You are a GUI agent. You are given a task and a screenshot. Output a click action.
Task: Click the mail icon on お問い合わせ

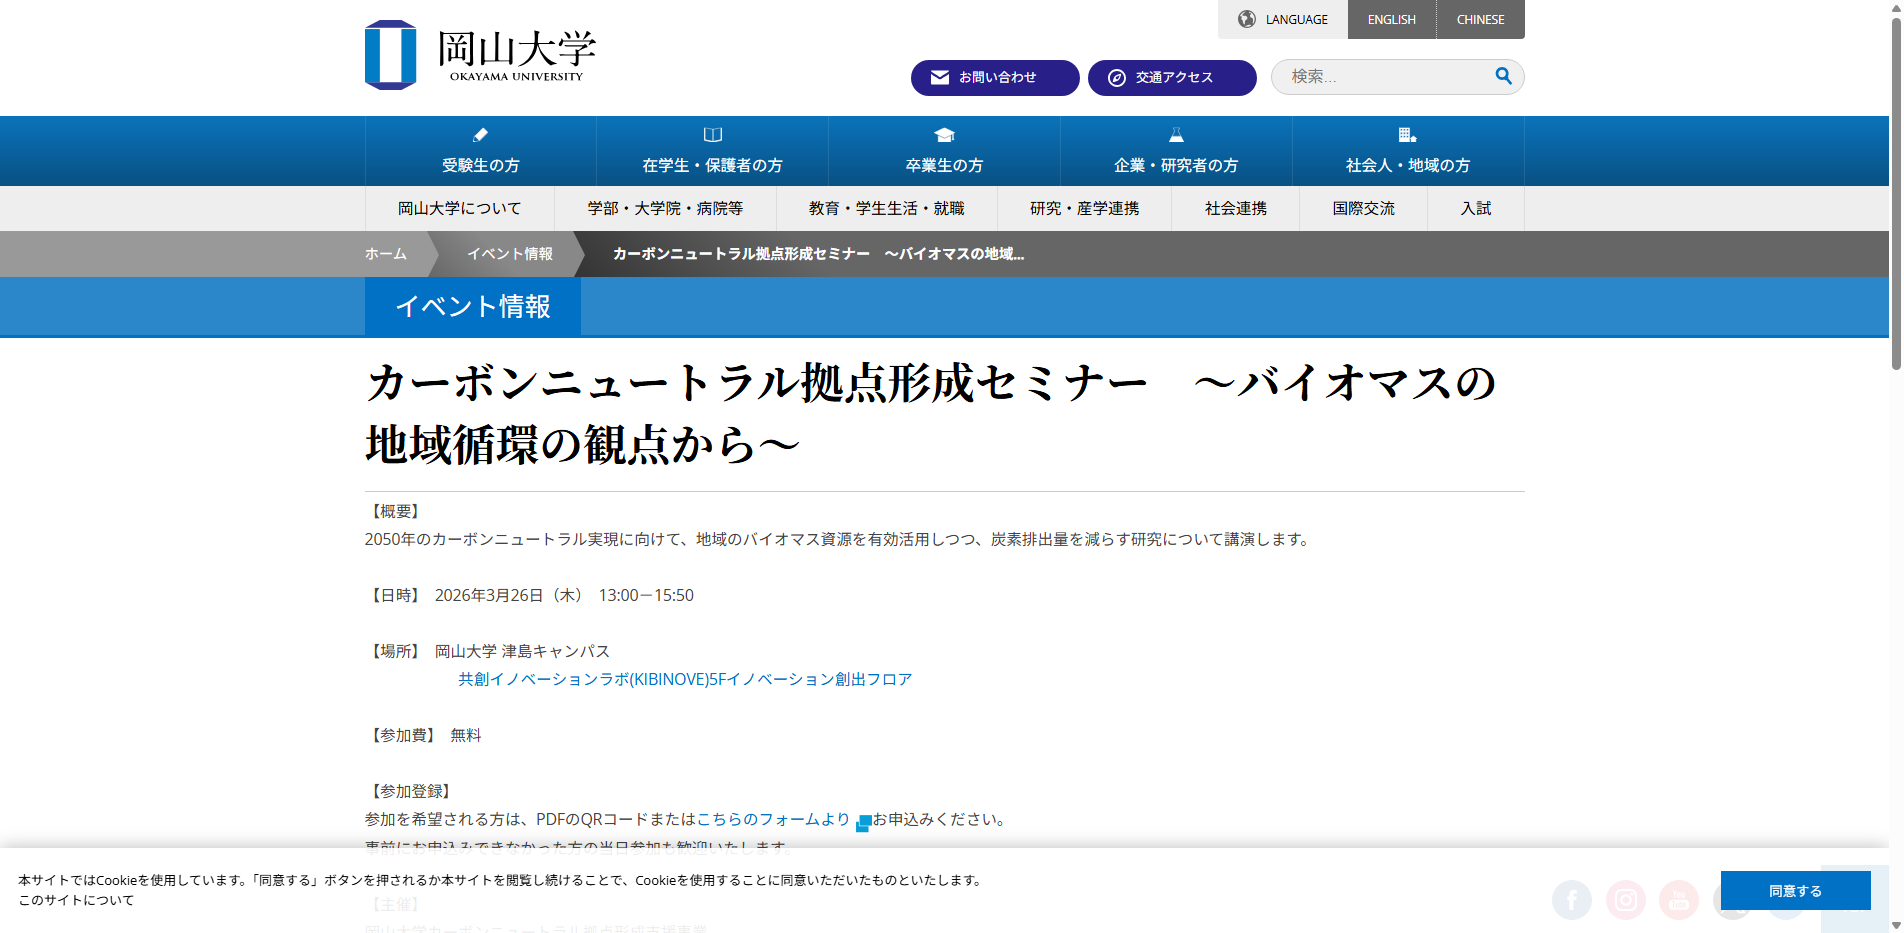click(938, 77)
